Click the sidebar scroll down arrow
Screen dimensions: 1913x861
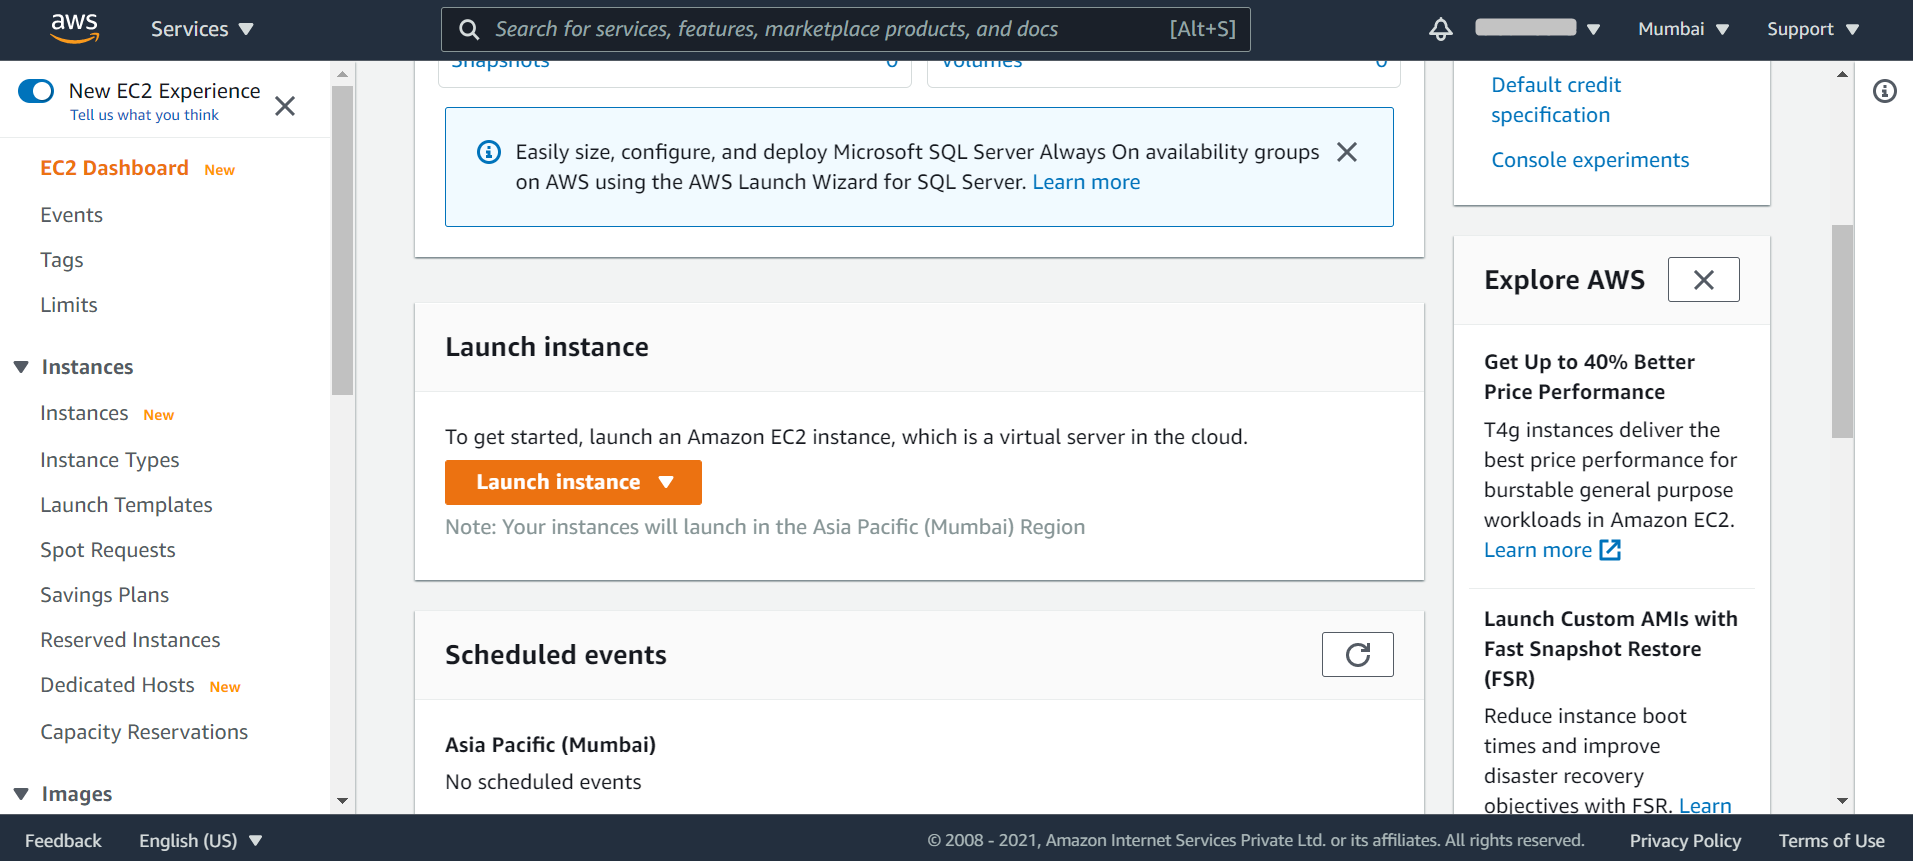[x=342, y=801]
